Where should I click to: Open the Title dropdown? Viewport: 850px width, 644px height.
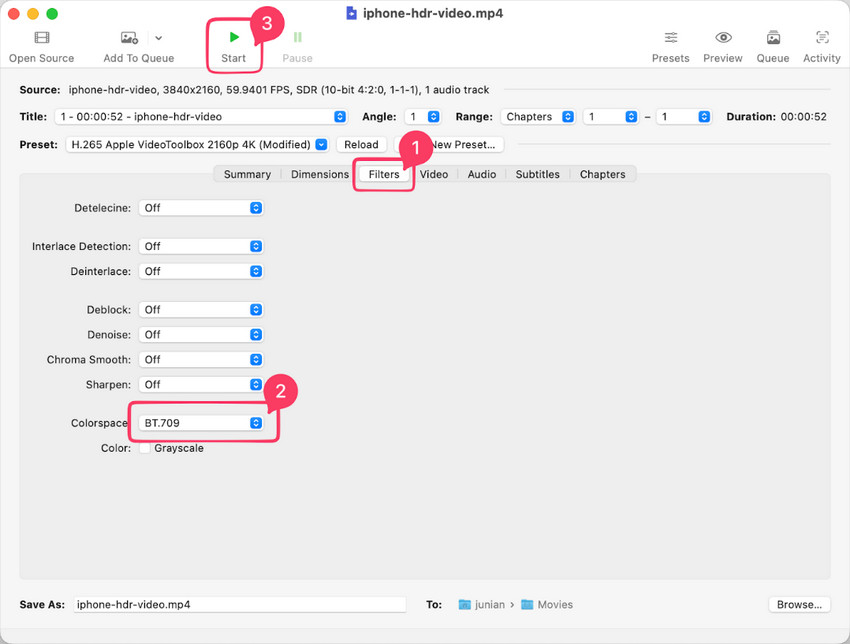tap(201, 117)
